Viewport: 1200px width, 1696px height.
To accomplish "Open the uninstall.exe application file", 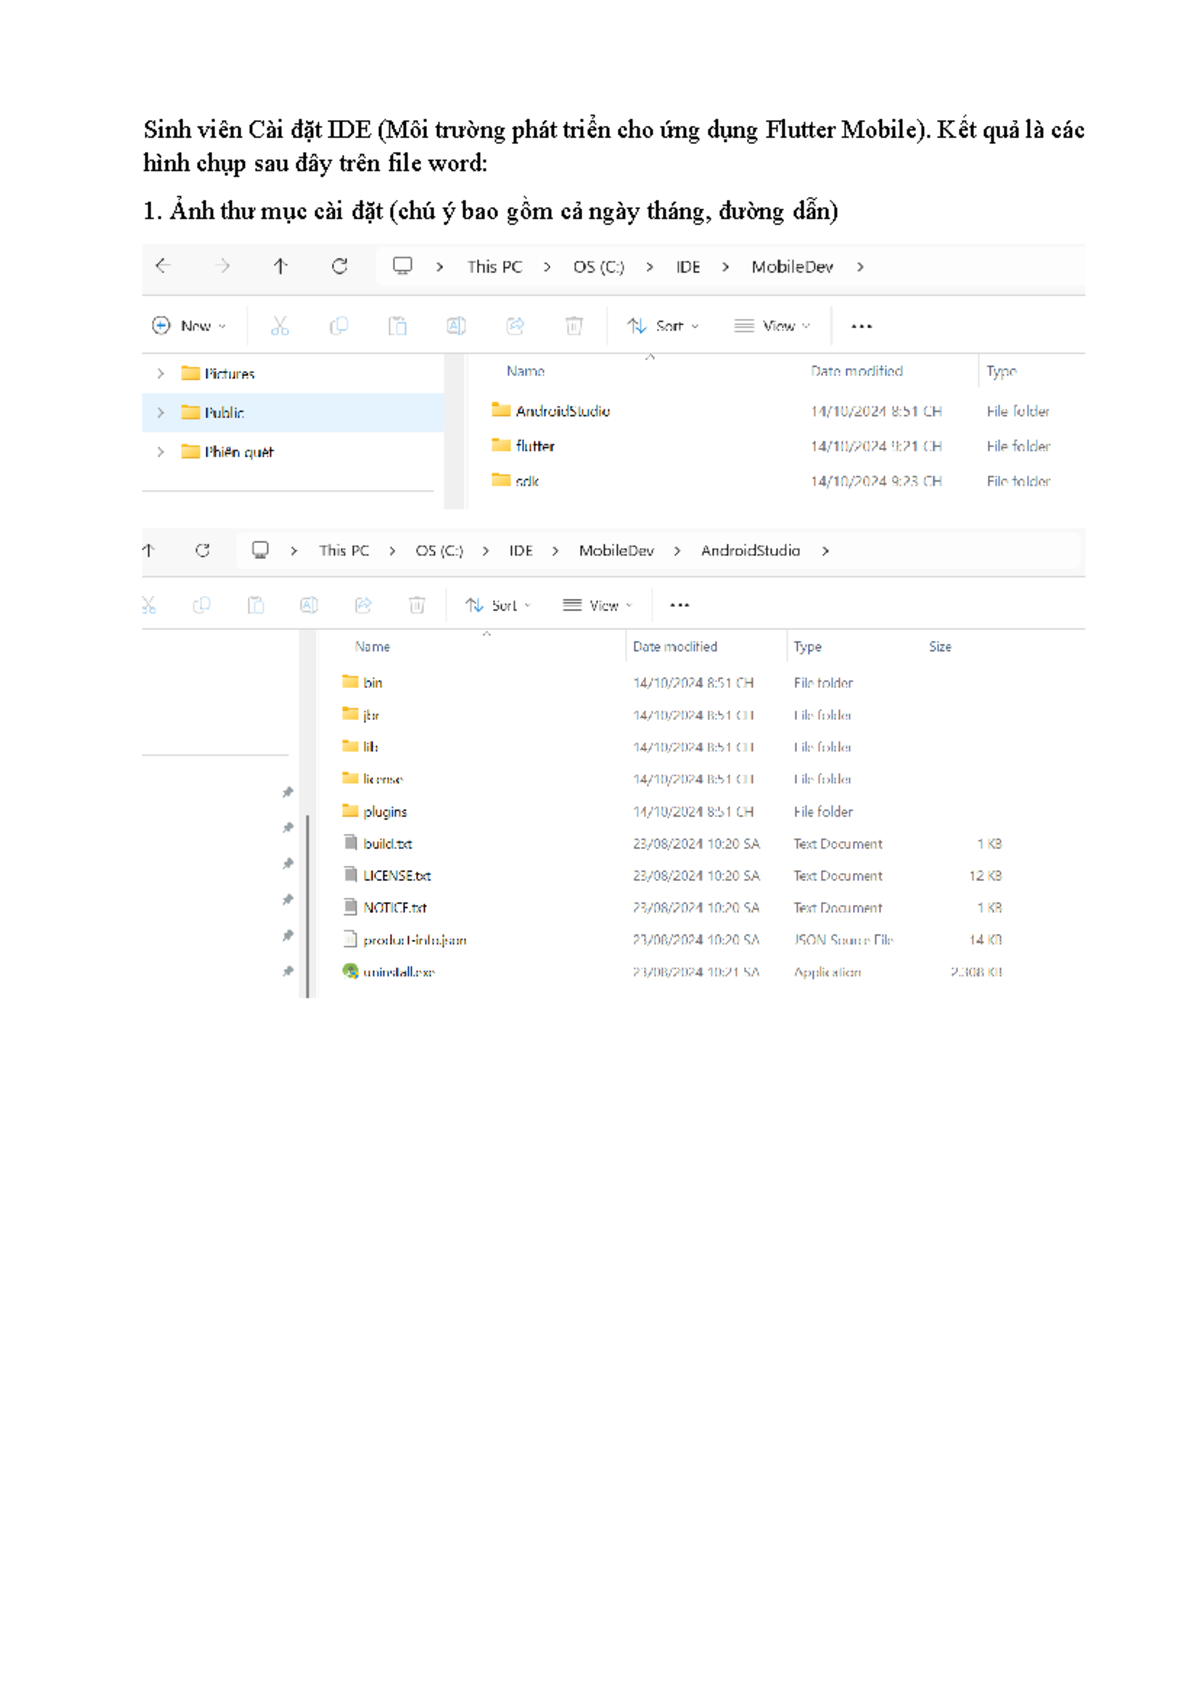I will pyautogui.click(x=398, y=972).
